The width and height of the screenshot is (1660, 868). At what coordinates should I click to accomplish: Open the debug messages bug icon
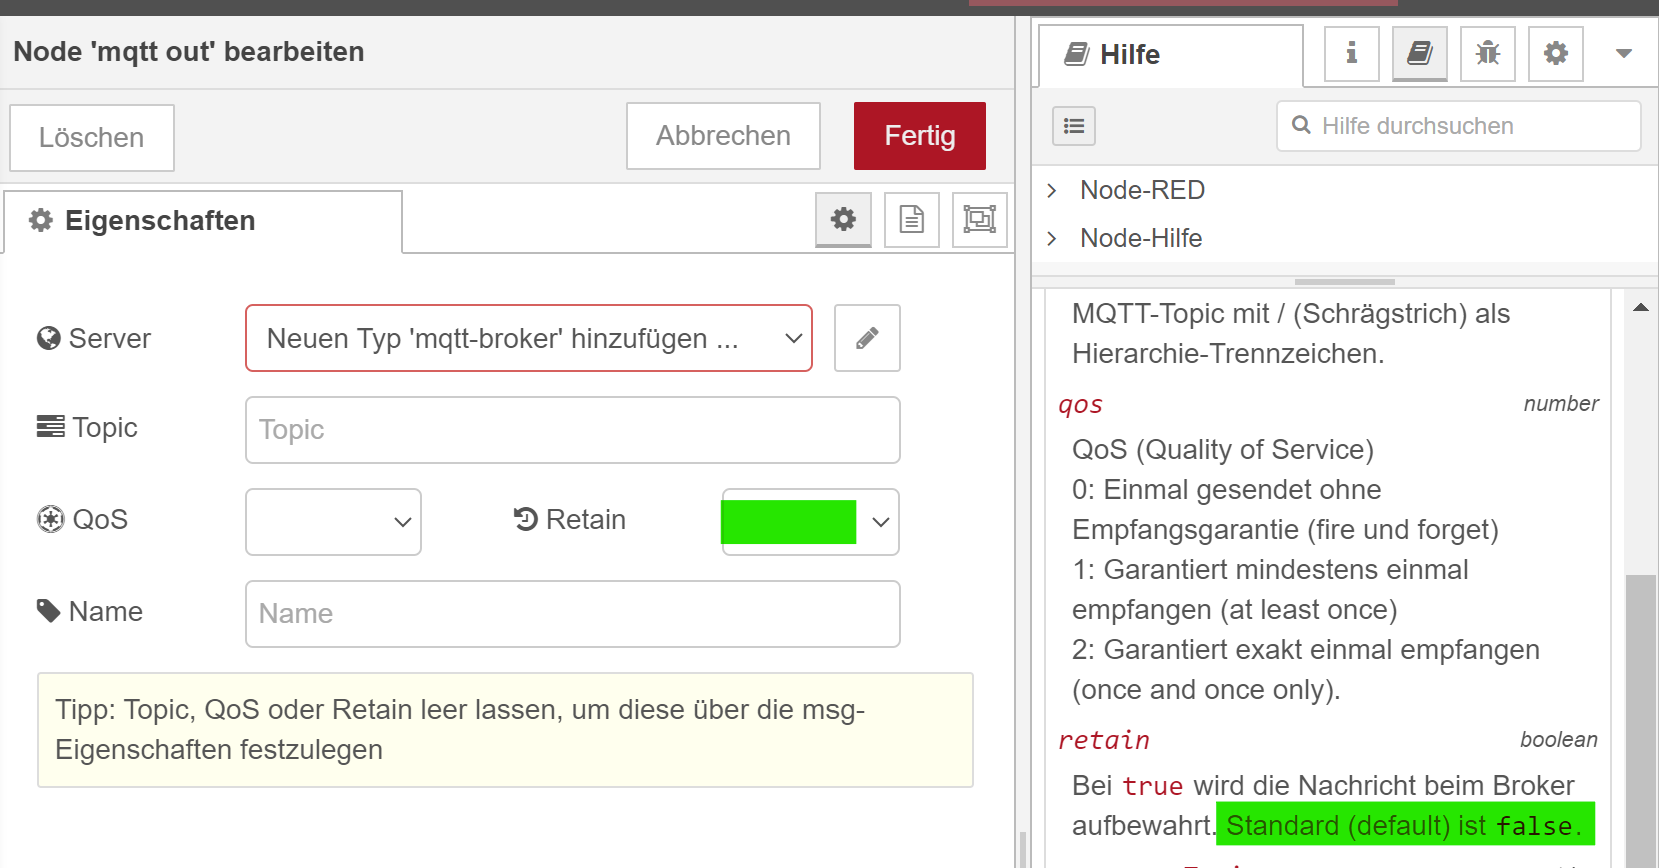tap(1487, 53)
